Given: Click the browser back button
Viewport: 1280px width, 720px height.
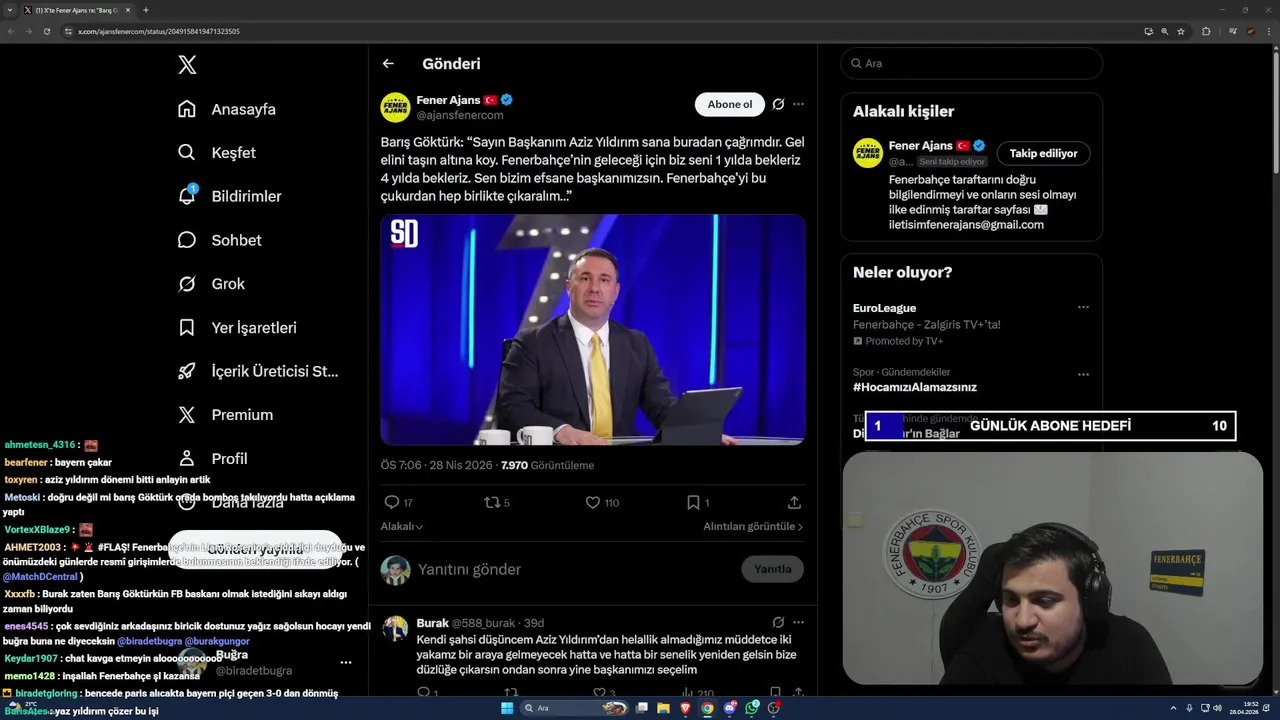Looking at the screenshot, I should click(x=11, y=31).
